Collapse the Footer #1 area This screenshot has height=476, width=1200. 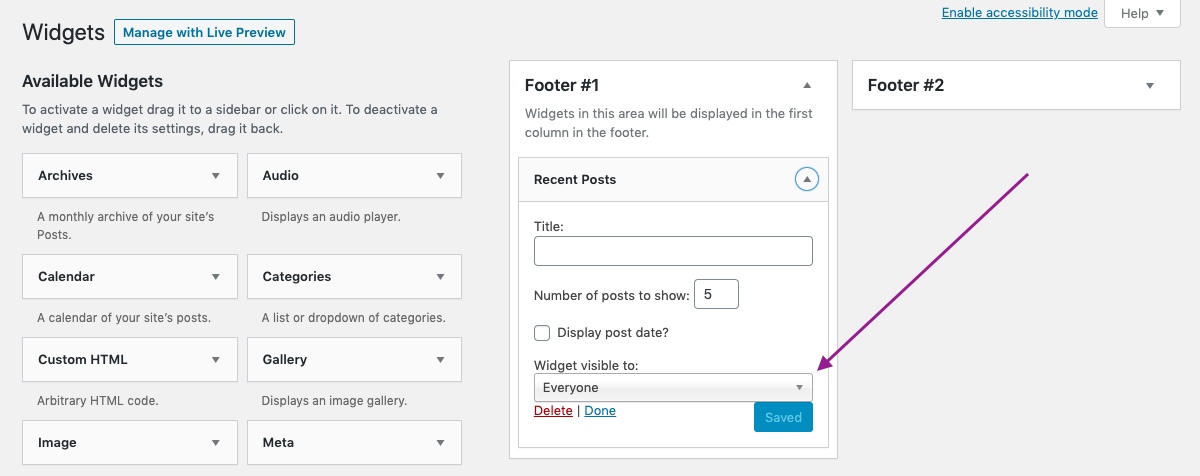[807, 86]
